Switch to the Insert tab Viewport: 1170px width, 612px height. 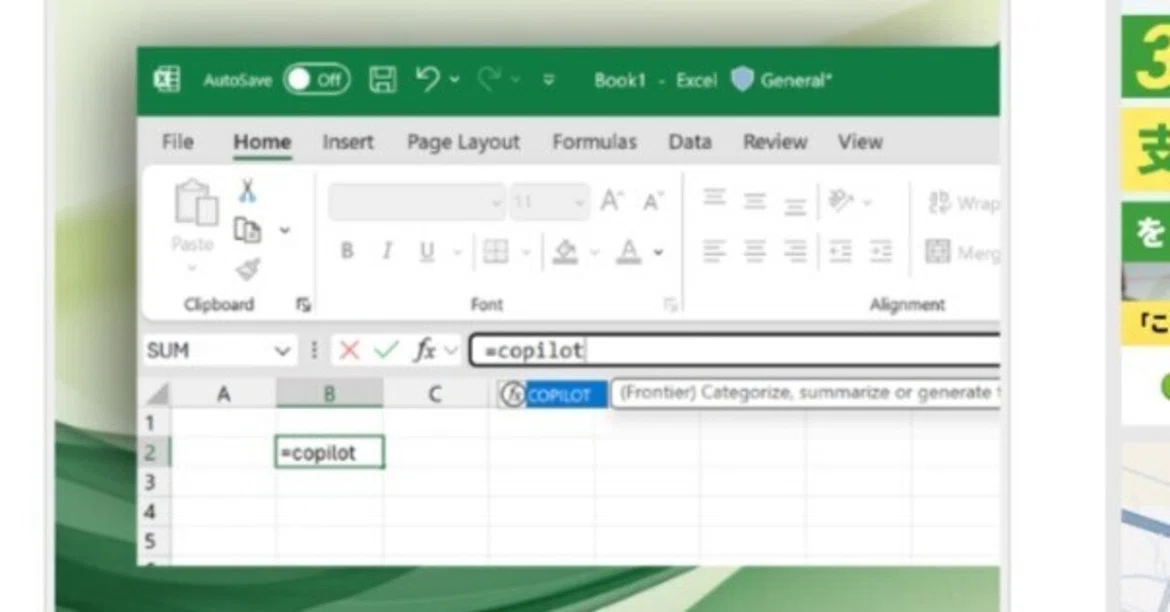pyautogui.click(x=348, y=142)
